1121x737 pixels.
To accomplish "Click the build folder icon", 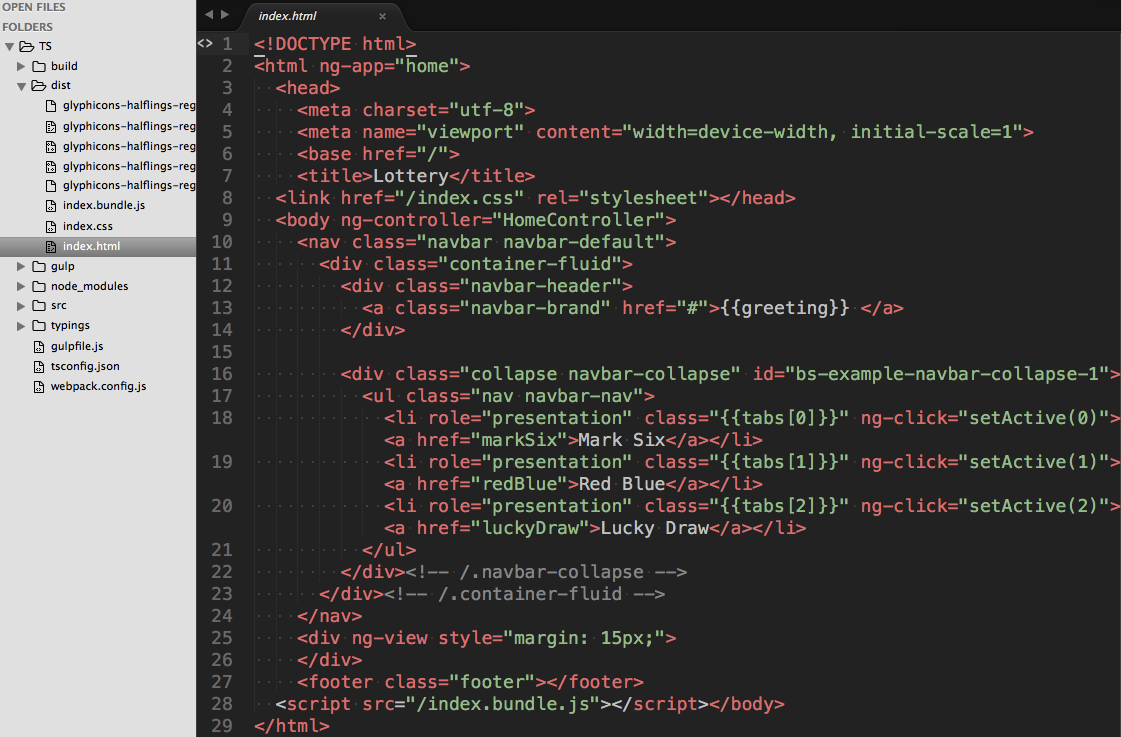I will point(39,66).
